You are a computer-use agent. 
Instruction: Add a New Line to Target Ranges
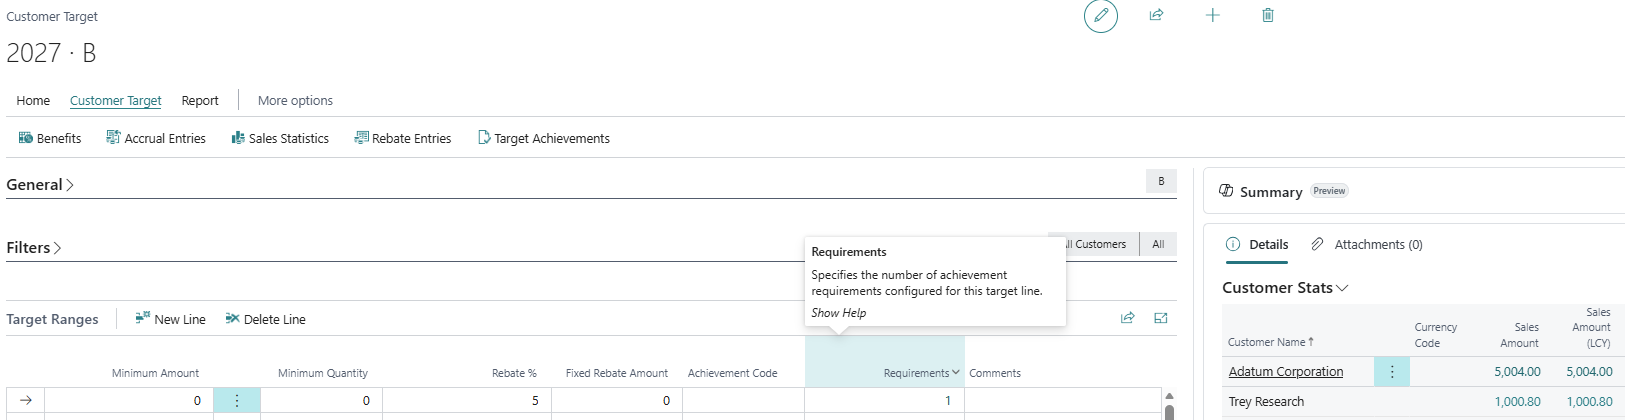click(x=171, y=319)
